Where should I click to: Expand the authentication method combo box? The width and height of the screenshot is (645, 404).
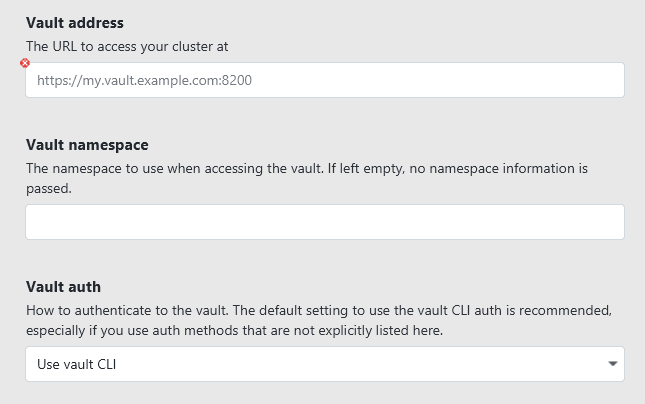325,364
